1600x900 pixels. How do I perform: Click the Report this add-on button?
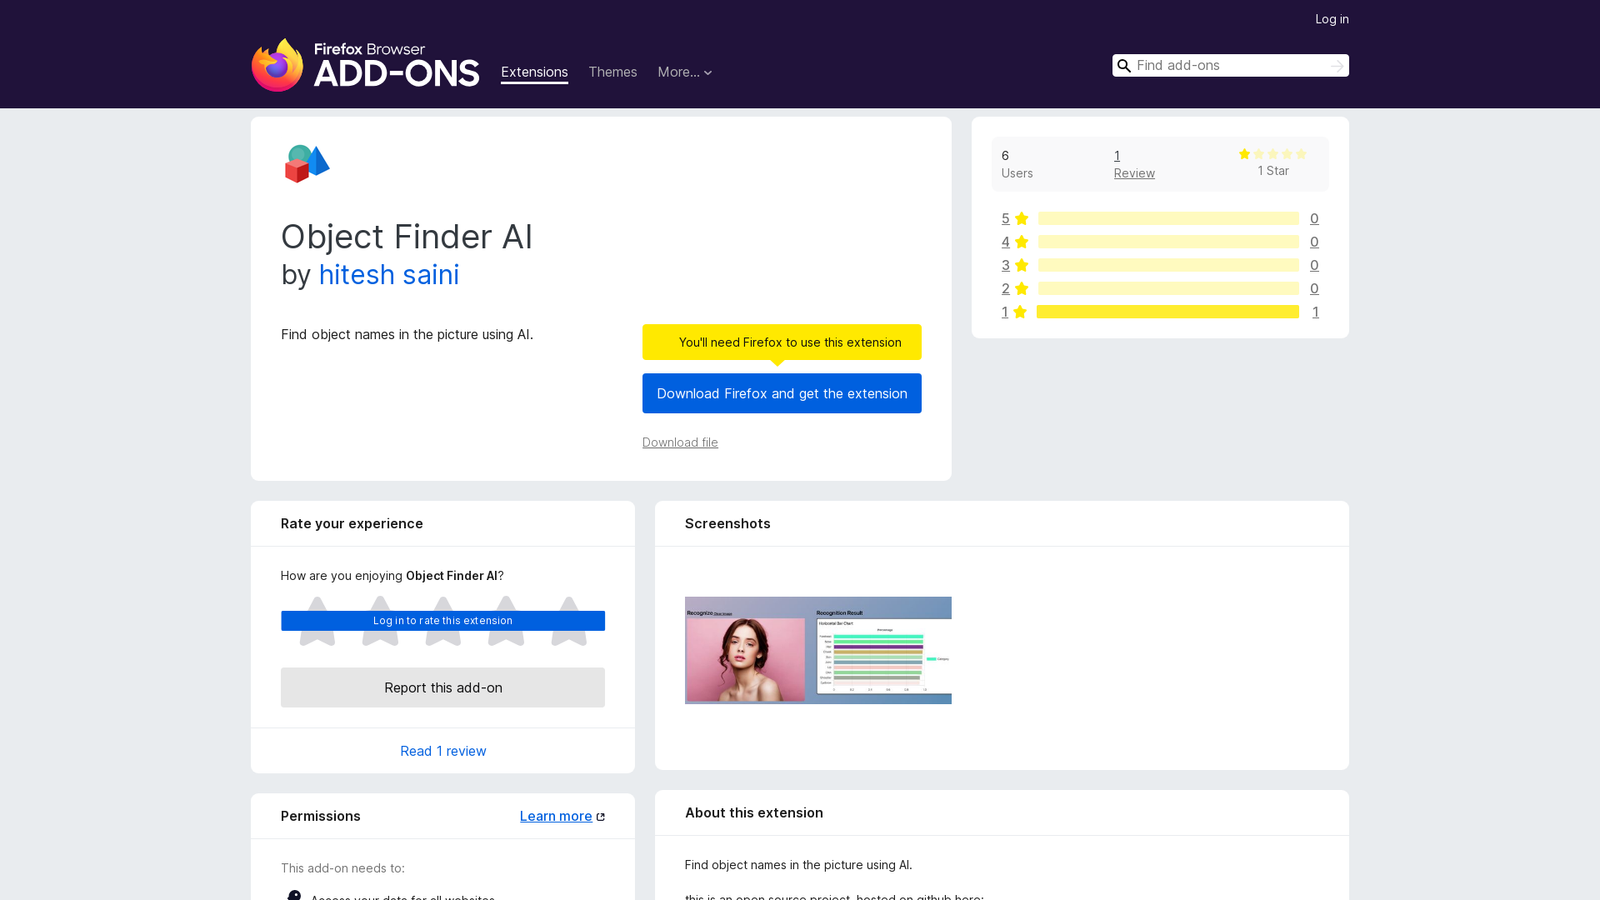point(443,688)
